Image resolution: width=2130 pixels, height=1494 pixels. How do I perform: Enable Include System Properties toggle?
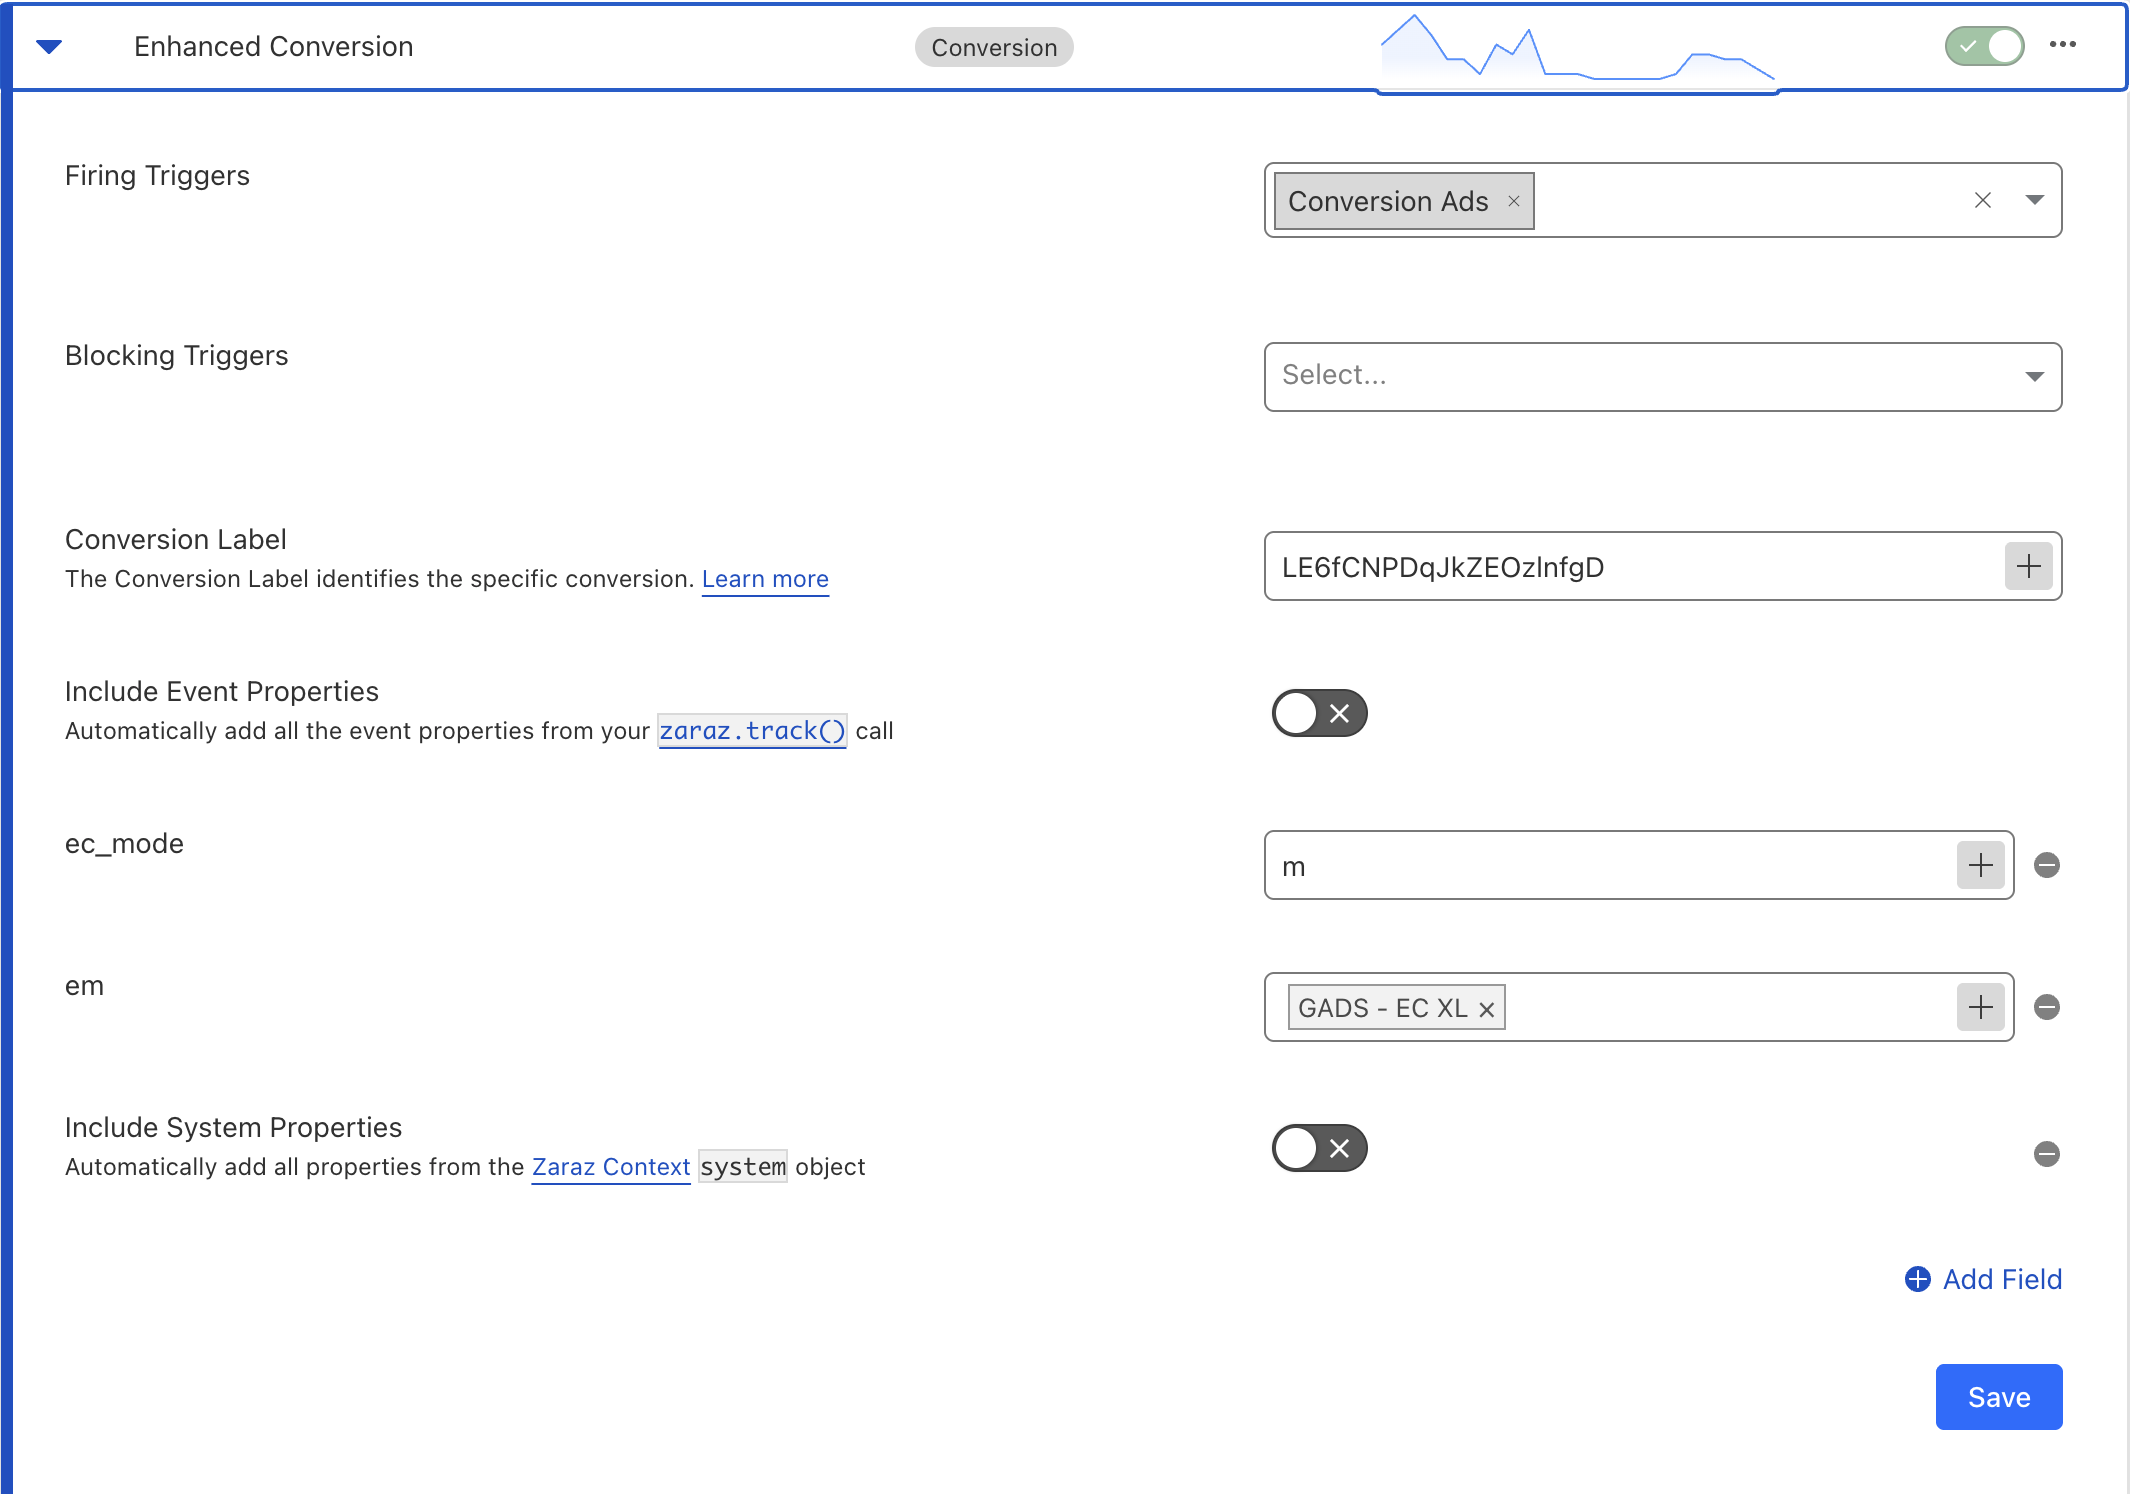click(1318, 1148)
